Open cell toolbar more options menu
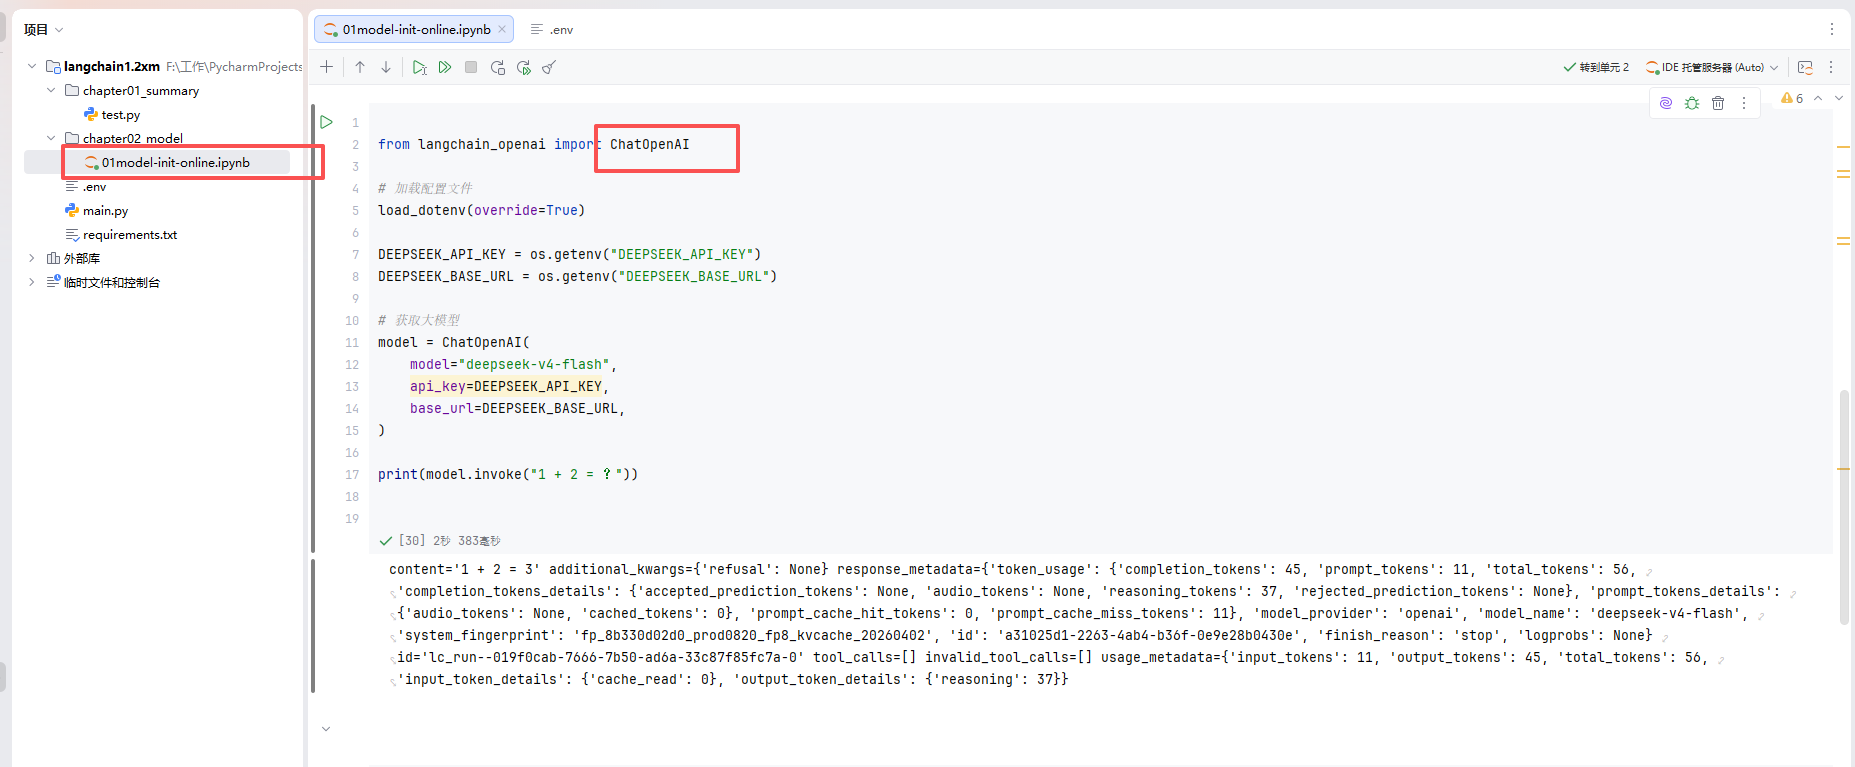The height and width of the screenshot is (767, 1855). click(x=1744, y=103)
